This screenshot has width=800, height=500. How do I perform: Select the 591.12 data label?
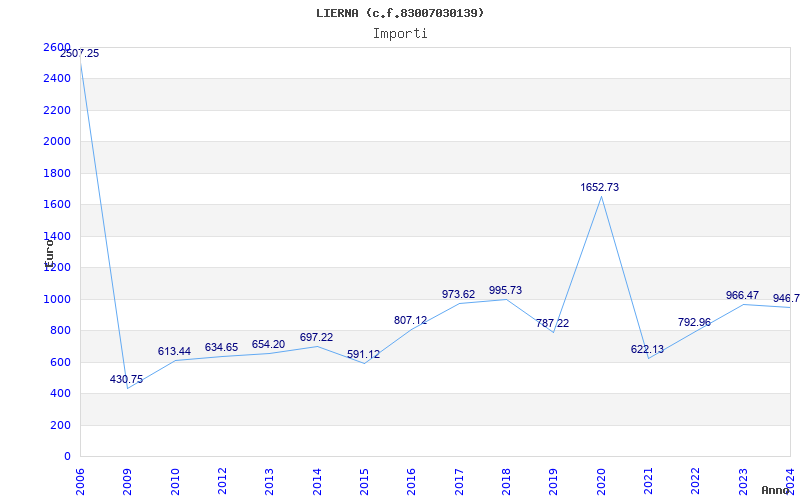[x=363, y=355]
